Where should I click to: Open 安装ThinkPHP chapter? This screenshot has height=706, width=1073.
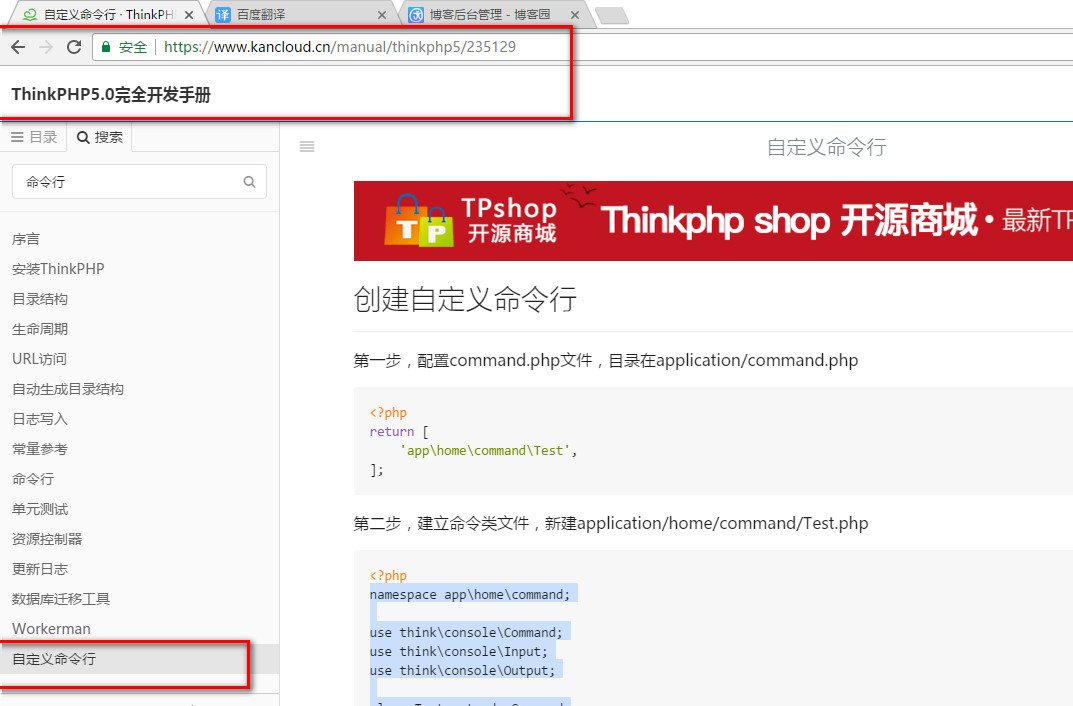pos(58,269)
